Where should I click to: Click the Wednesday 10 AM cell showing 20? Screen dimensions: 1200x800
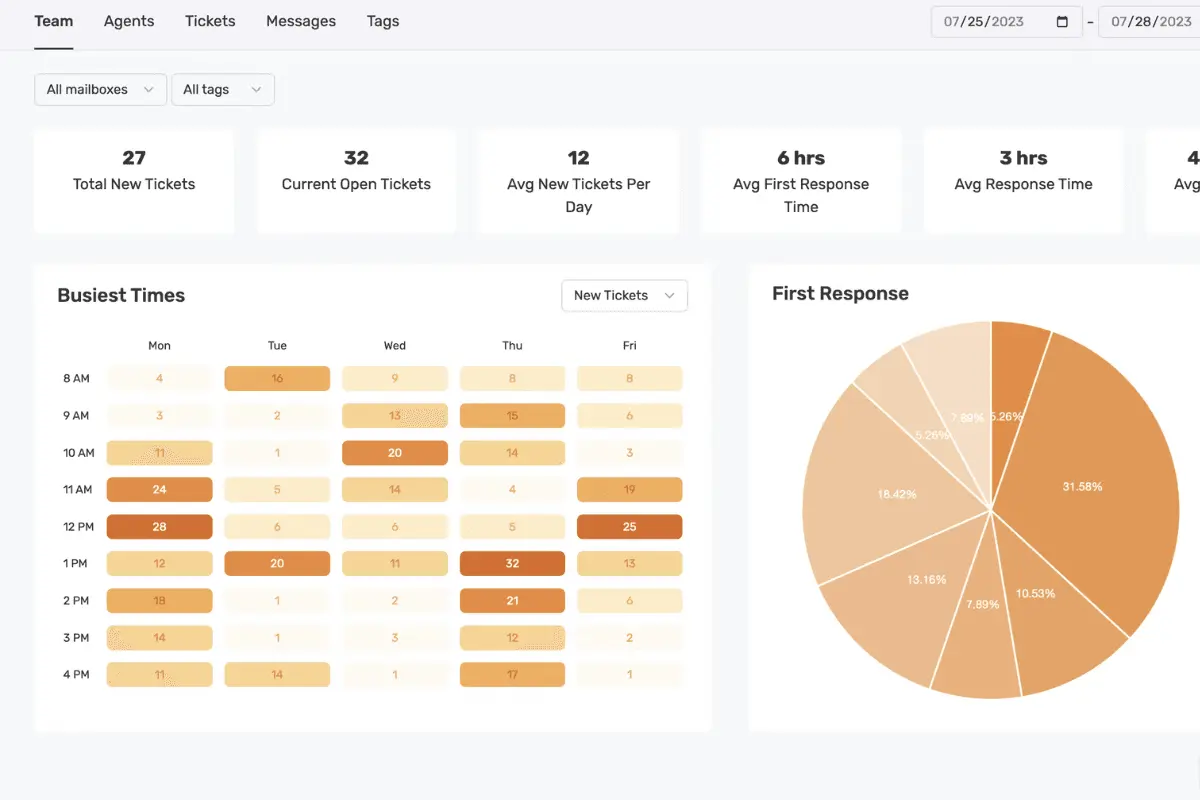[x=395, y=453]
